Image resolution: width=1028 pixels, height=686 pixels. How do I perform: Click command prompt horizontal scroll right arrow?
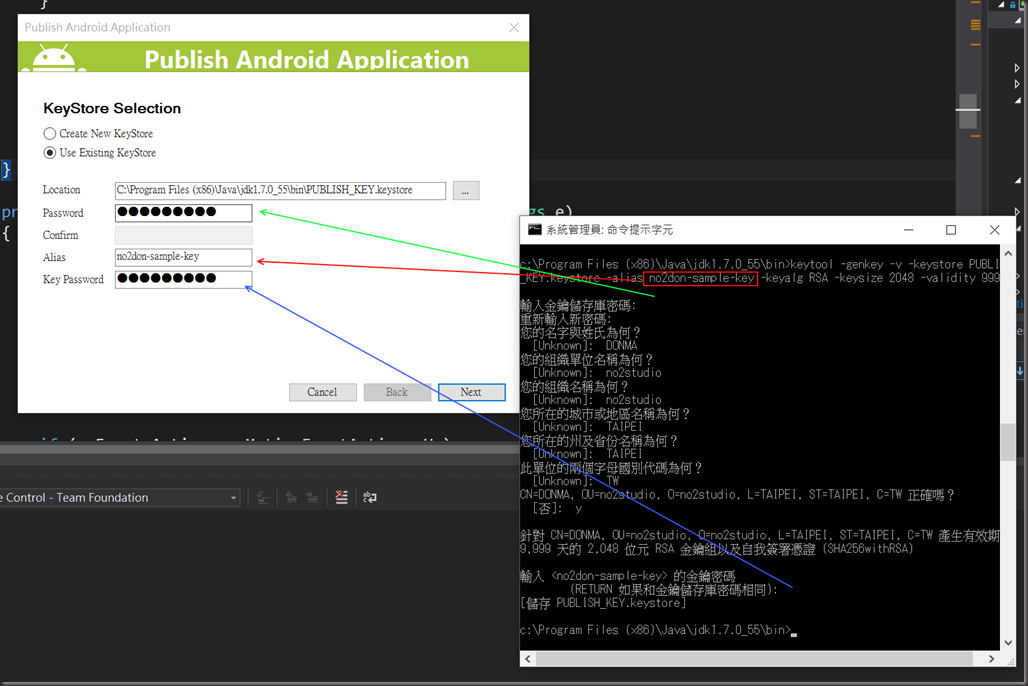pyautogui.click(x=991, y=658)
